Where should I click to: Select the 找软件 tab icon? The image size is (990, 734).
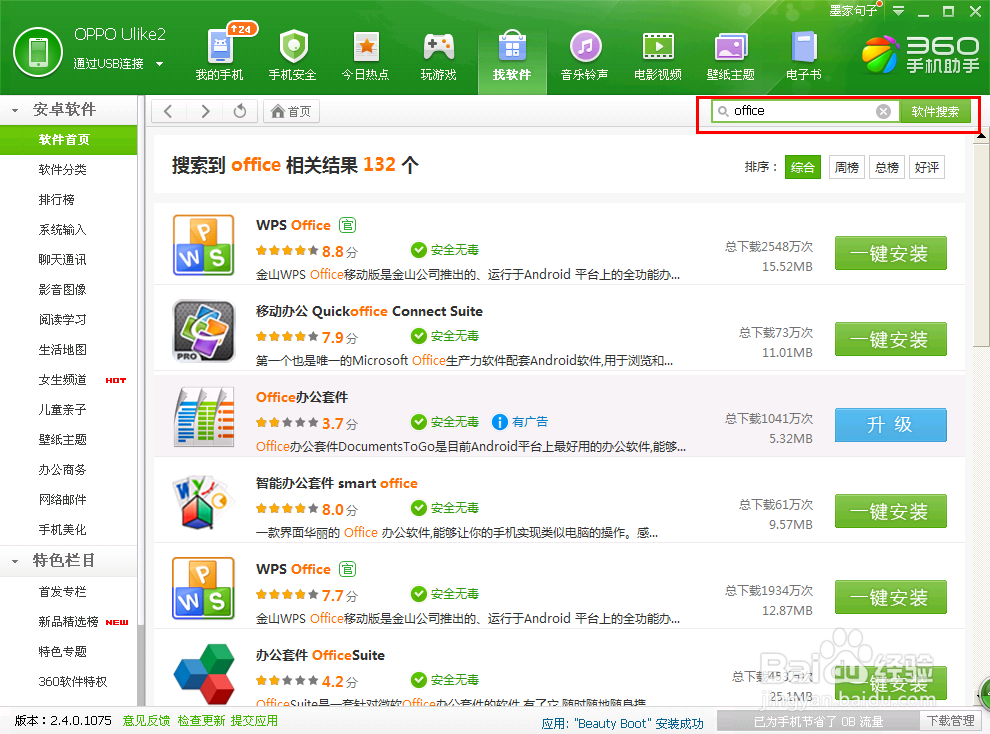pyautogui.click(x=512, y=47)
